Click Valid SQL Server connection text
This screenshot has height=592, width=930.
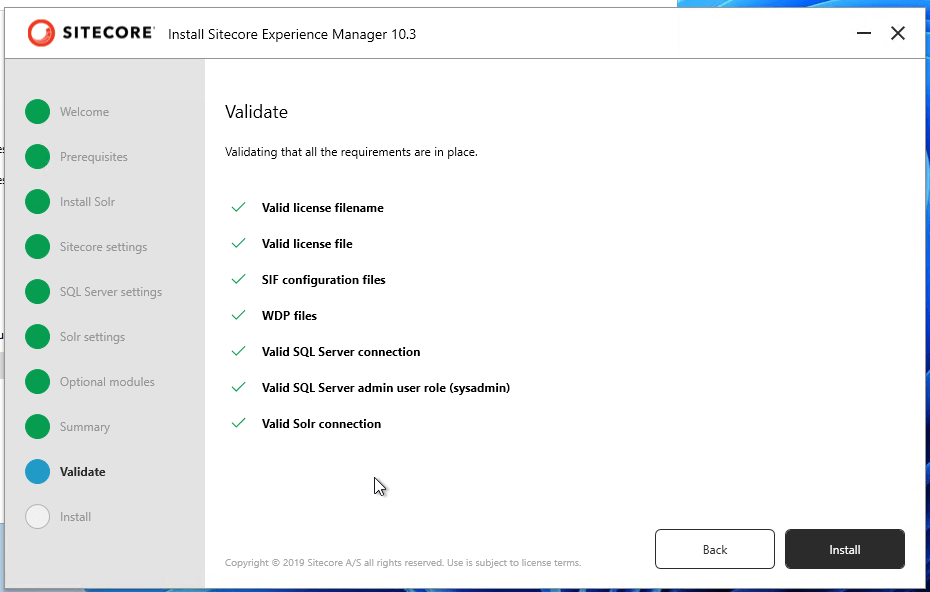click(x=341, y=352)
